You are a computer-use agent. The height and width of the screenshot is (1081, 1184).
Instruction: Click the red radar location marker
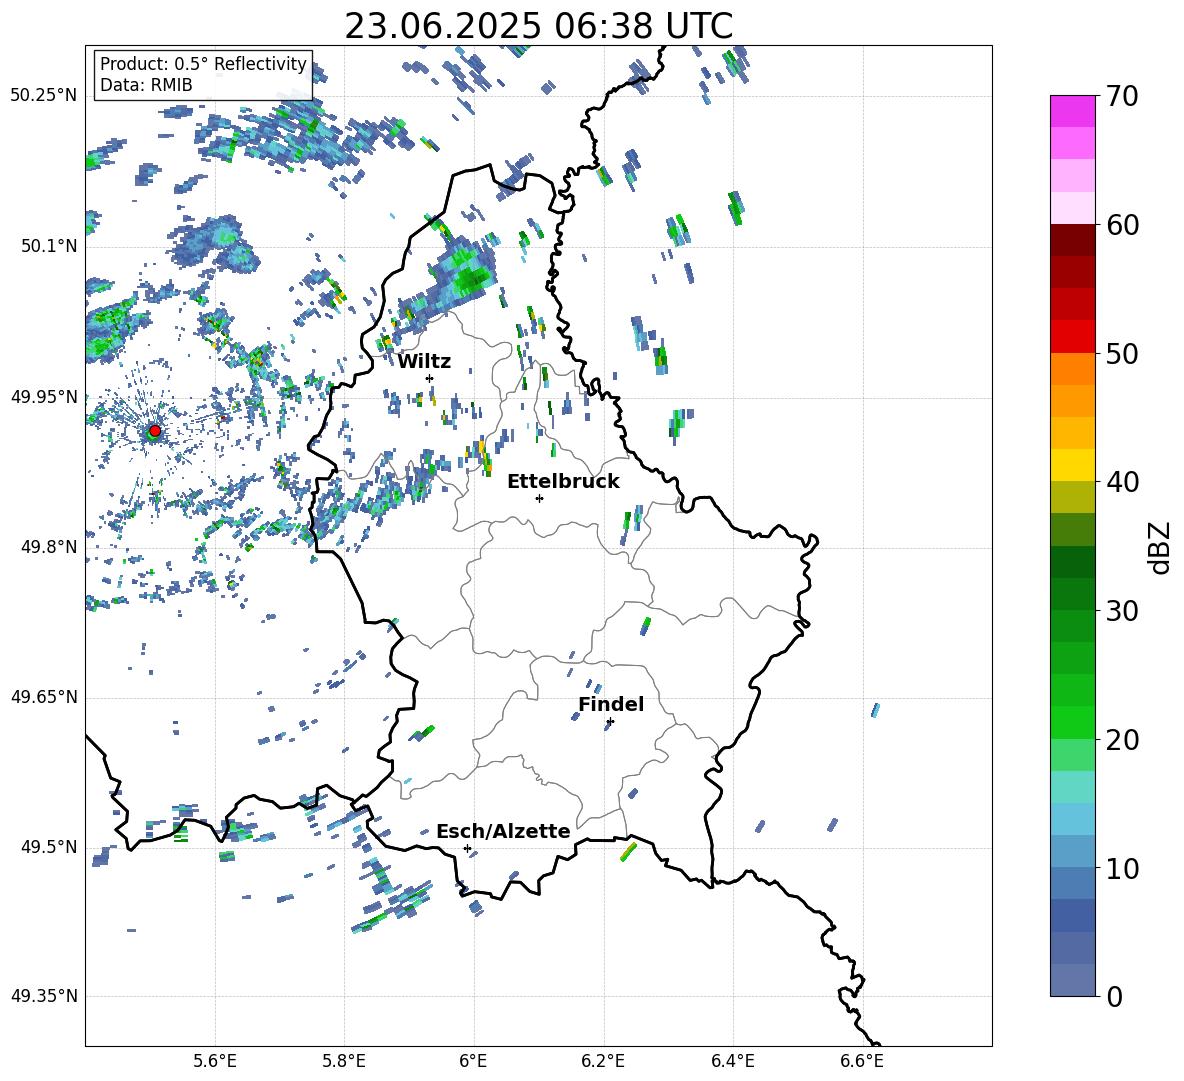click(x=155, y=431)
